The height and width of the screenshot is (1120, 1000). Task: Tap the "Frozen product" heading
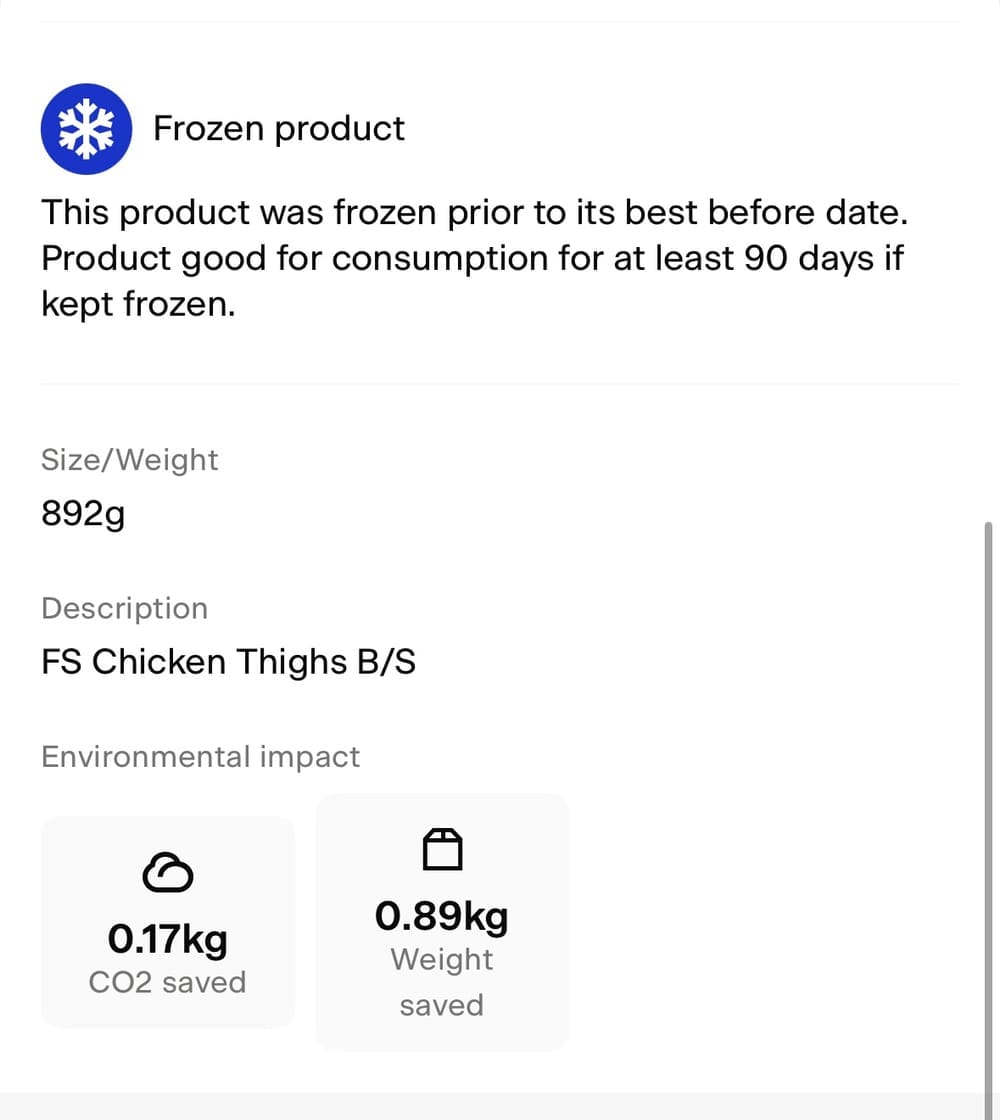[x=278, y=129]
